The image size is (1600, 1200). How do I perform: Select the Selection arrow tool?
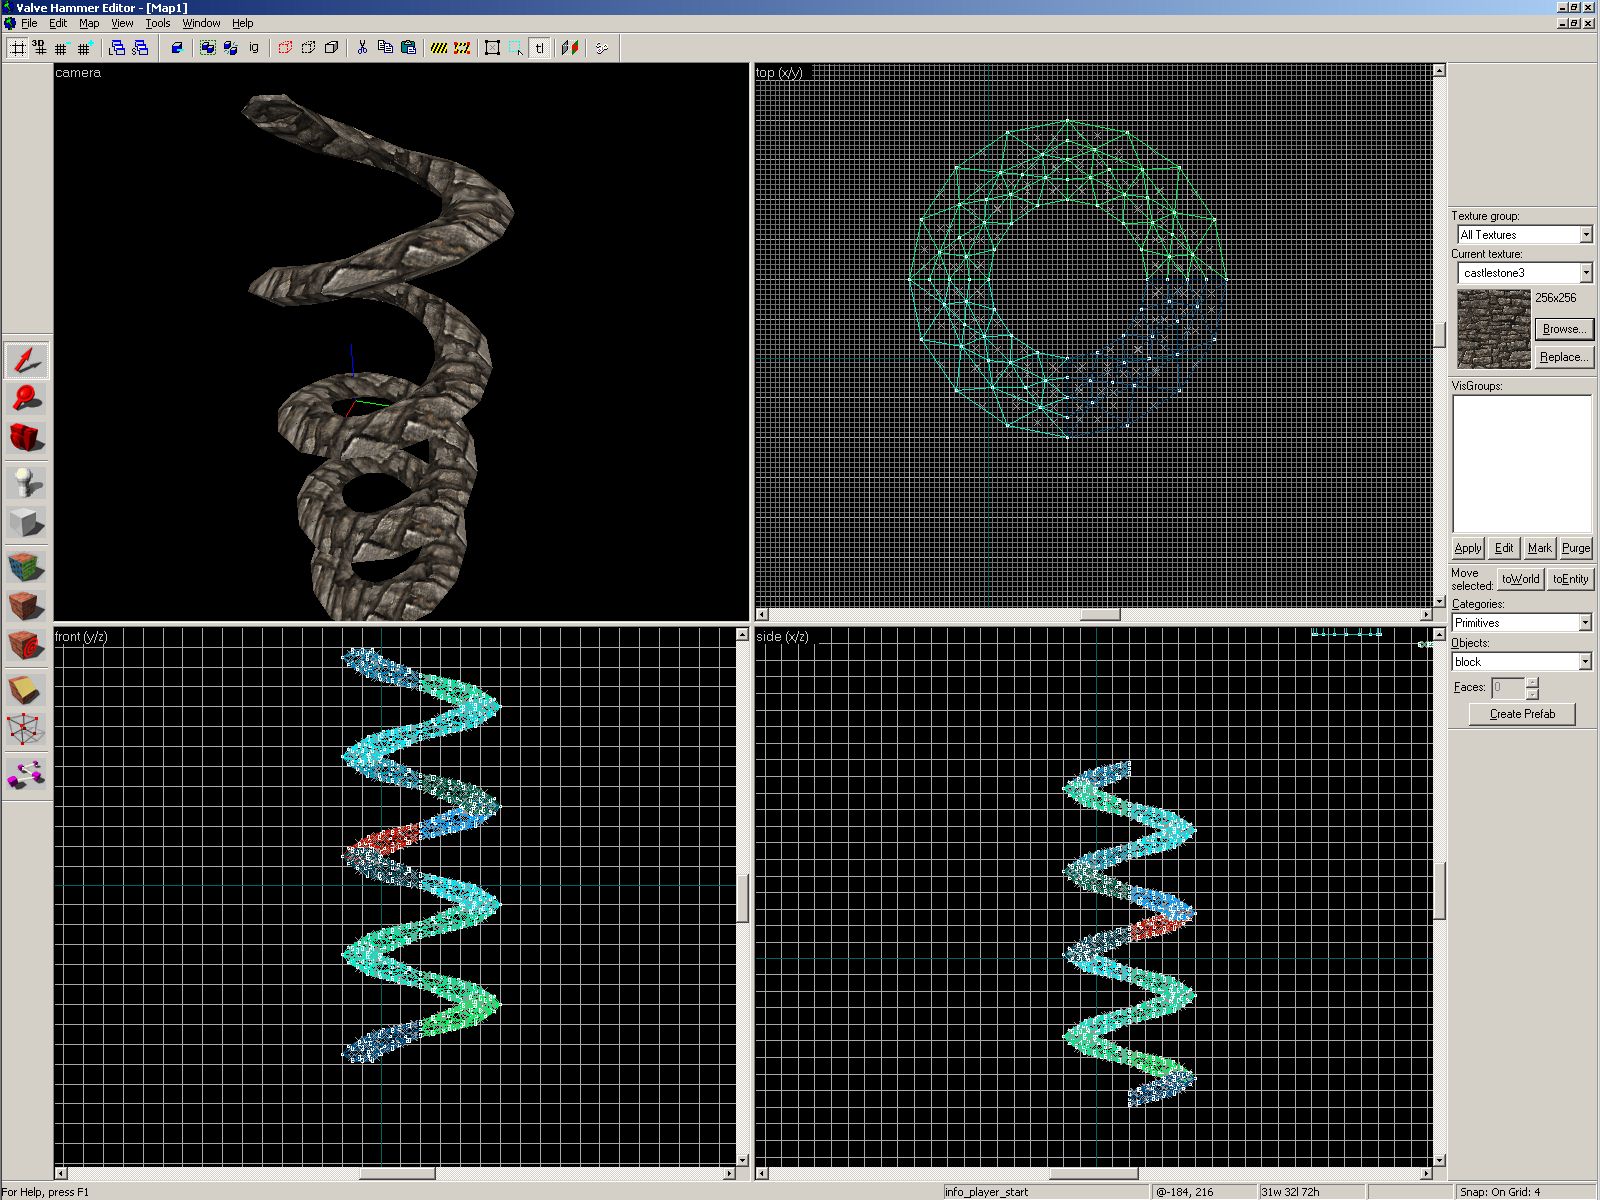[26, 360]
